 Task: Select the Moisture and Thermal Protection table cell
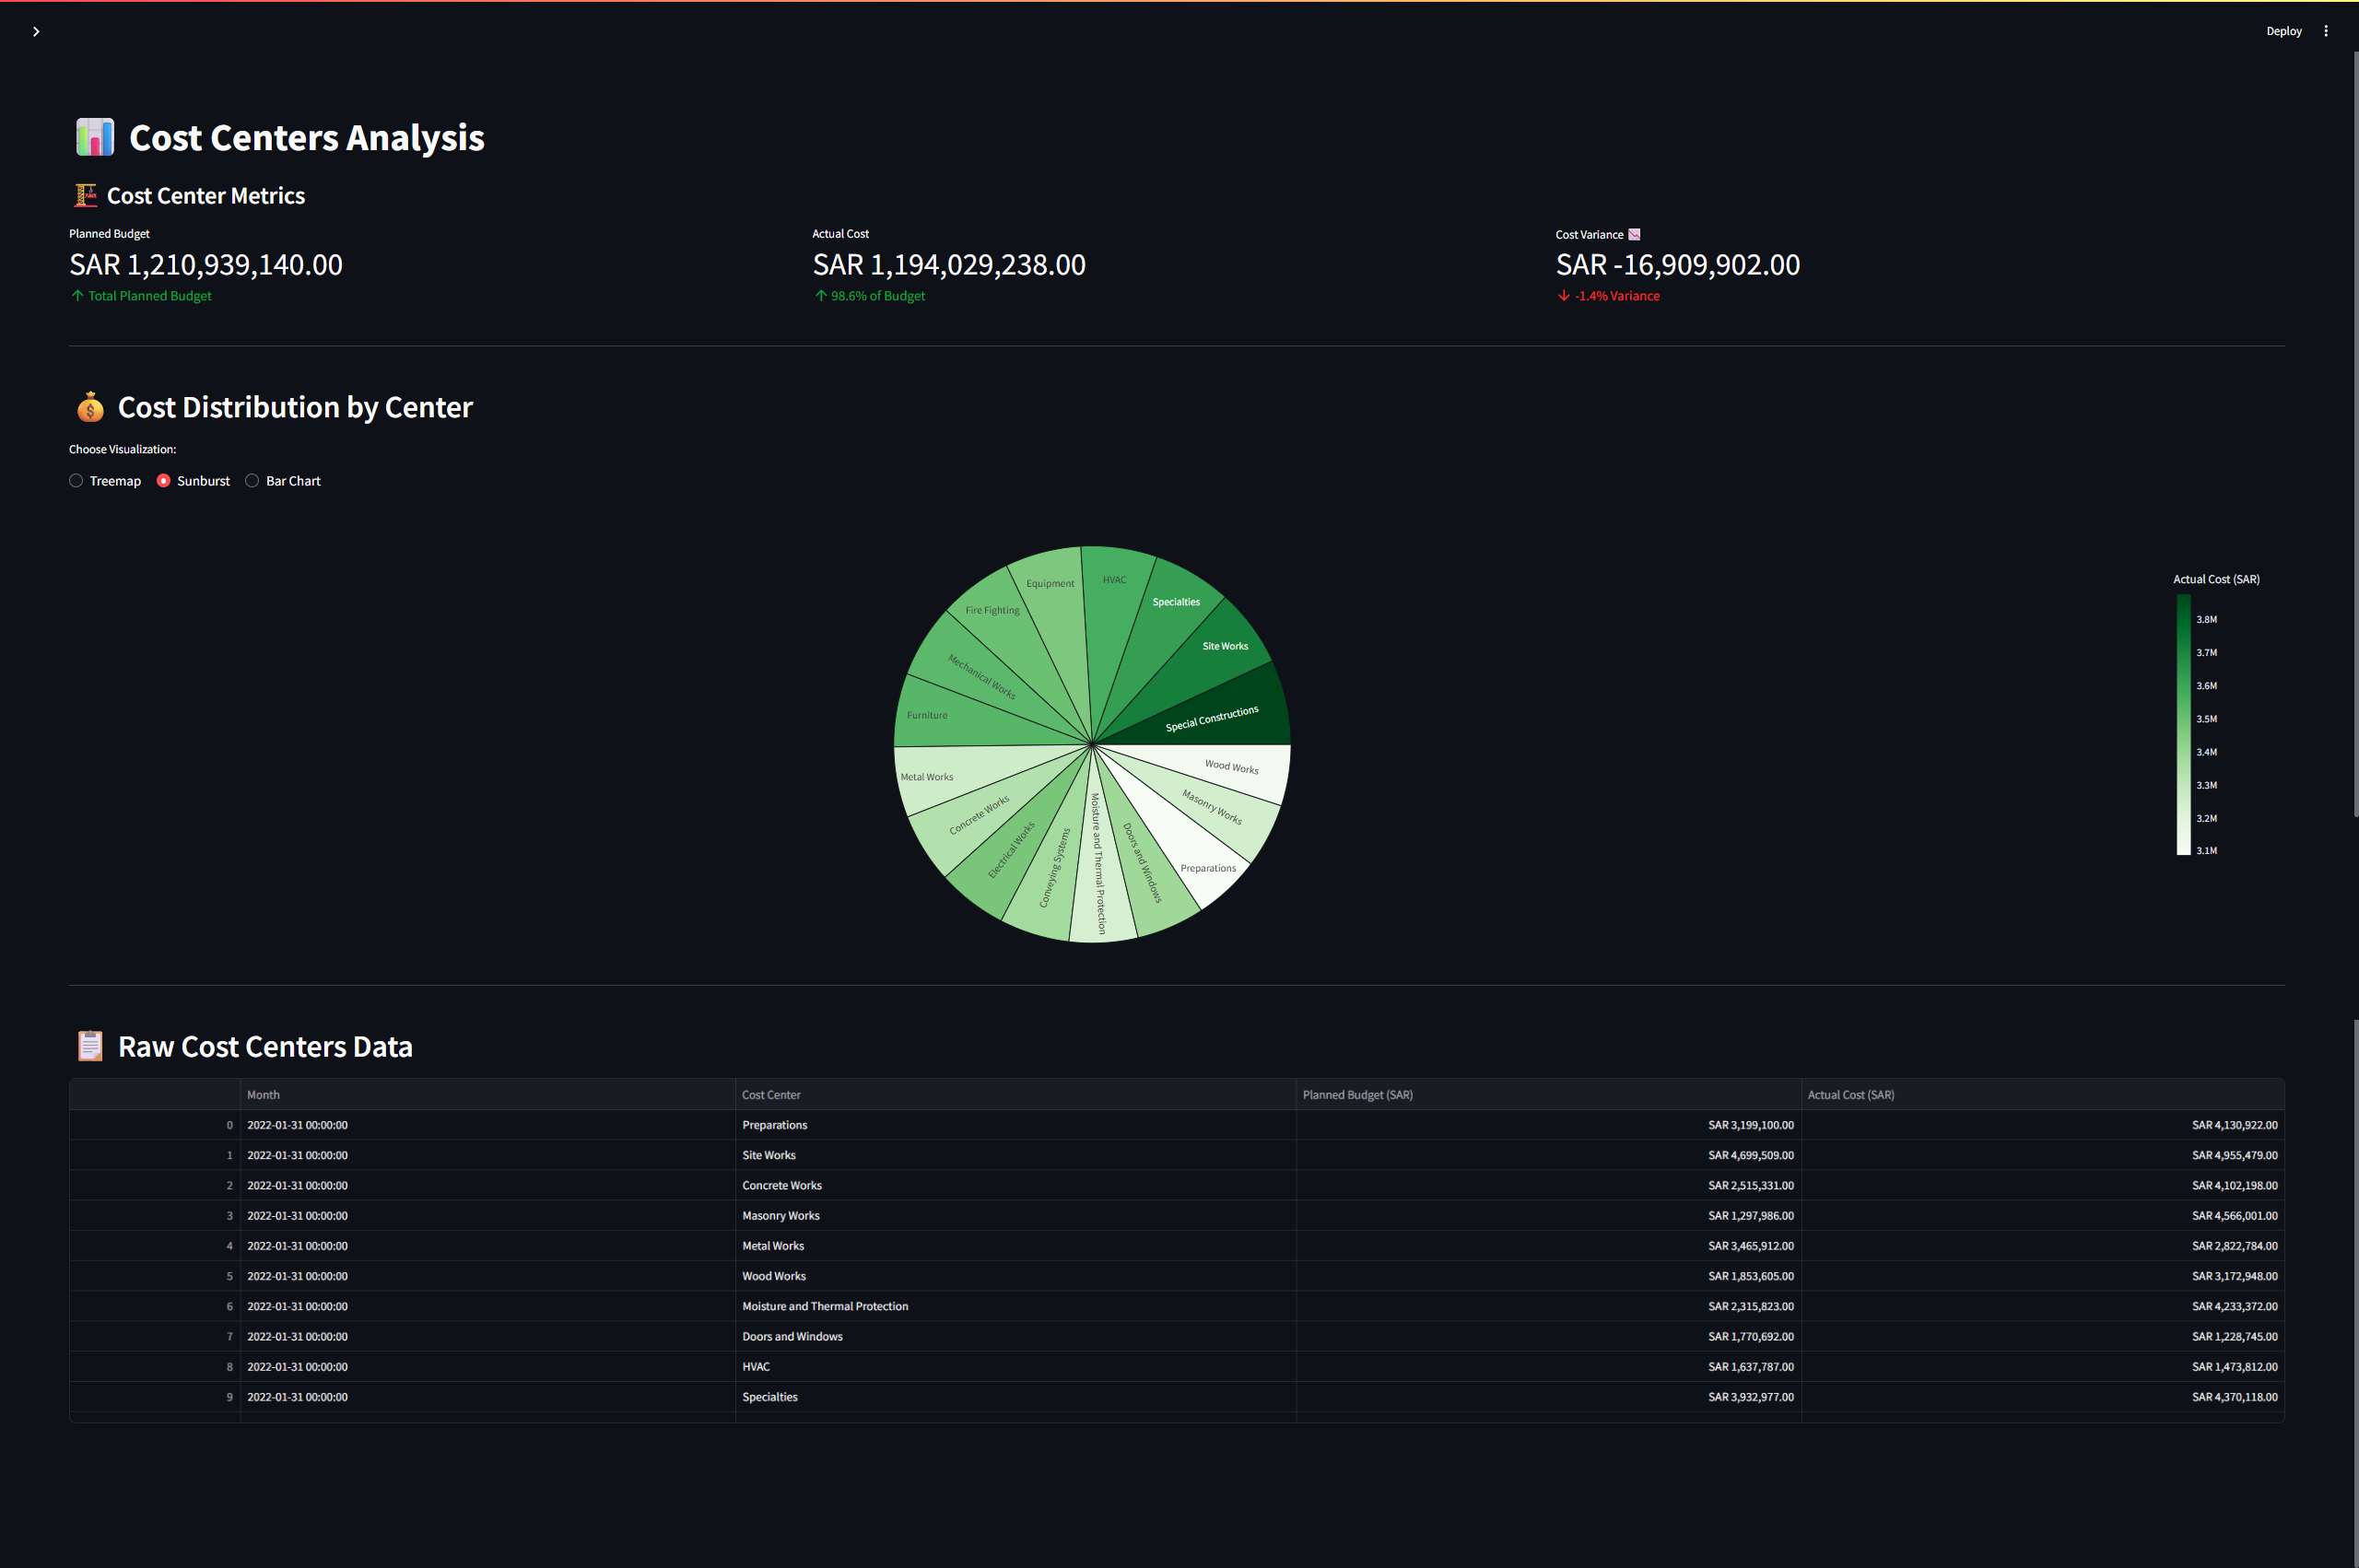click(x=1015, y=1306)
